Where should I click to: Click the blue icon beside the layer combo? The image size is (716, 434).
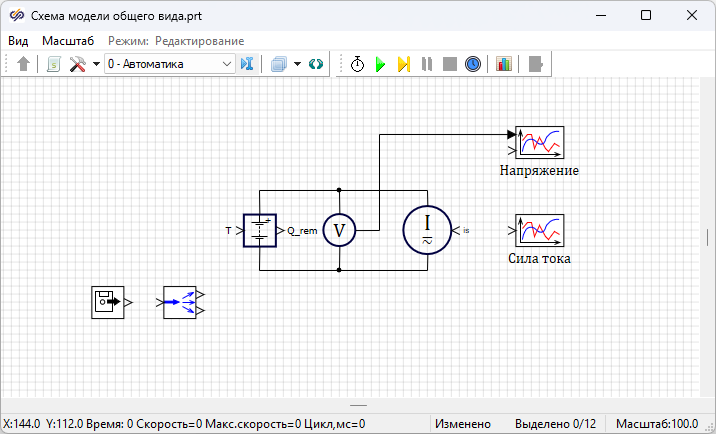click(247, 64)
